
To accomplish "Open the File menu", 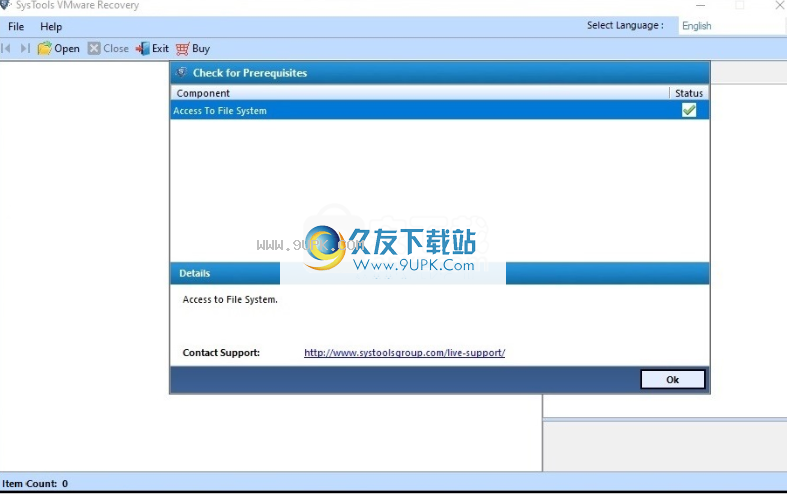I will pyautogui.click(x=16, y=27).
